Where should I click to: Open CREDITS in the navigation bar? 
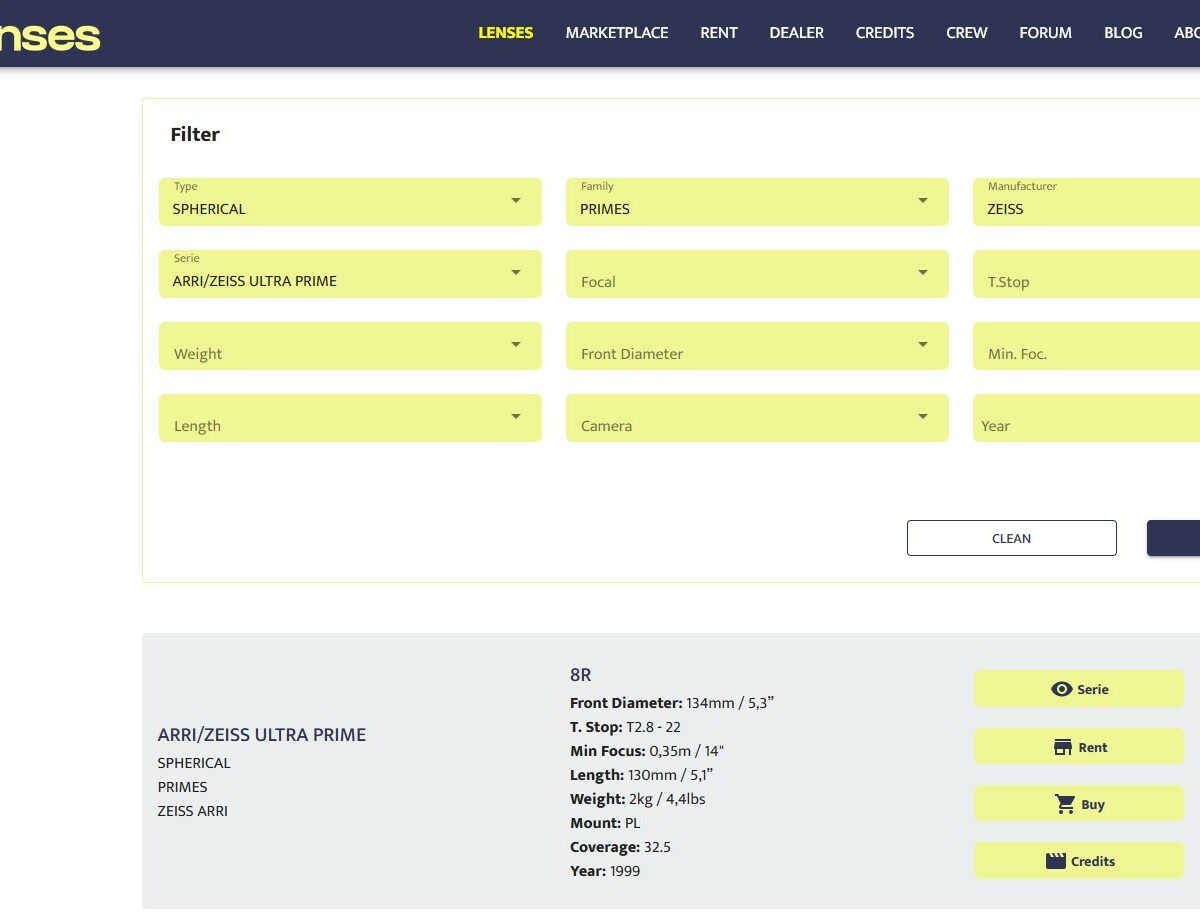tap(885, 33)
